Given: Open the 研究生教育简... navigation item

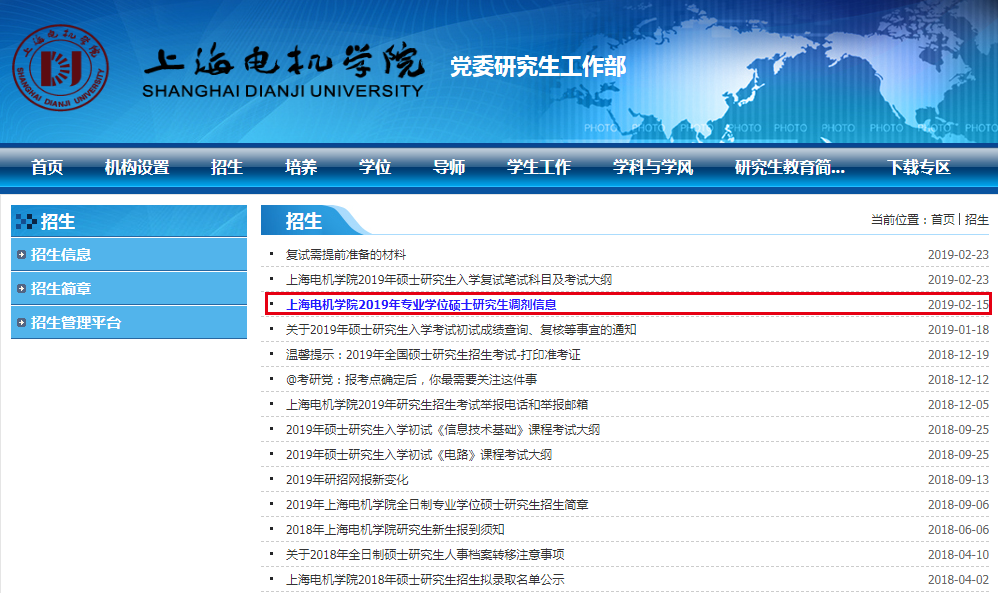Looking at the screenshot, I should (x=789, y=167).
